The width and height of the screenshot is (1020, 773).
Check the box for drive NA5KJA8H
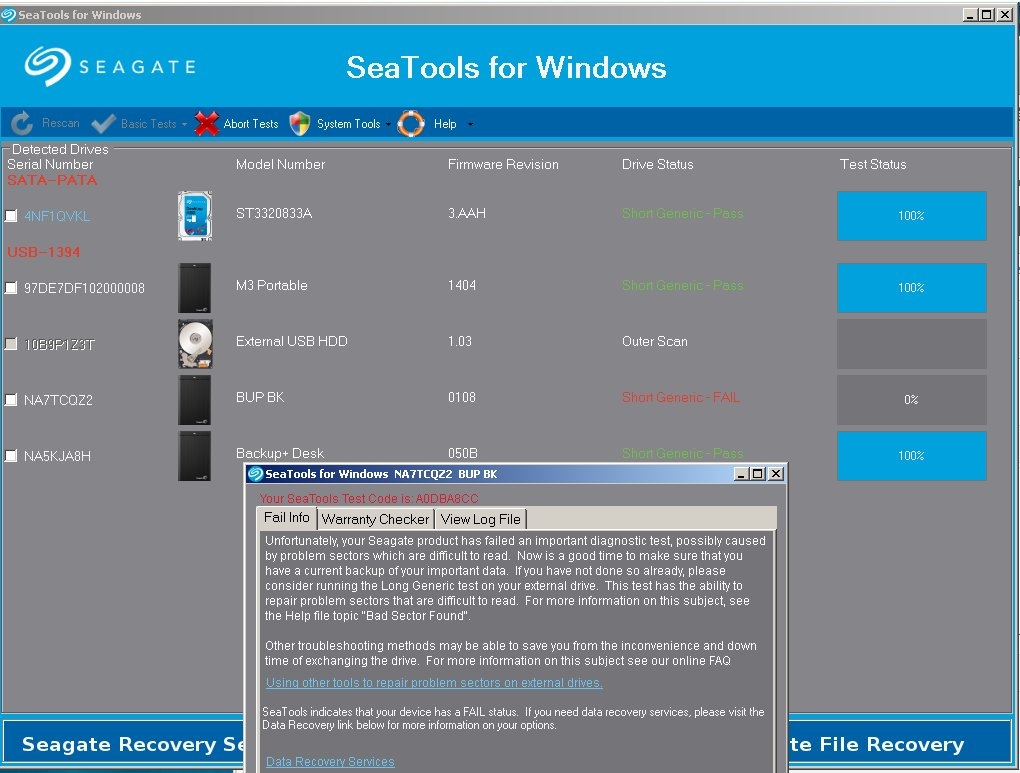(11, 455)
